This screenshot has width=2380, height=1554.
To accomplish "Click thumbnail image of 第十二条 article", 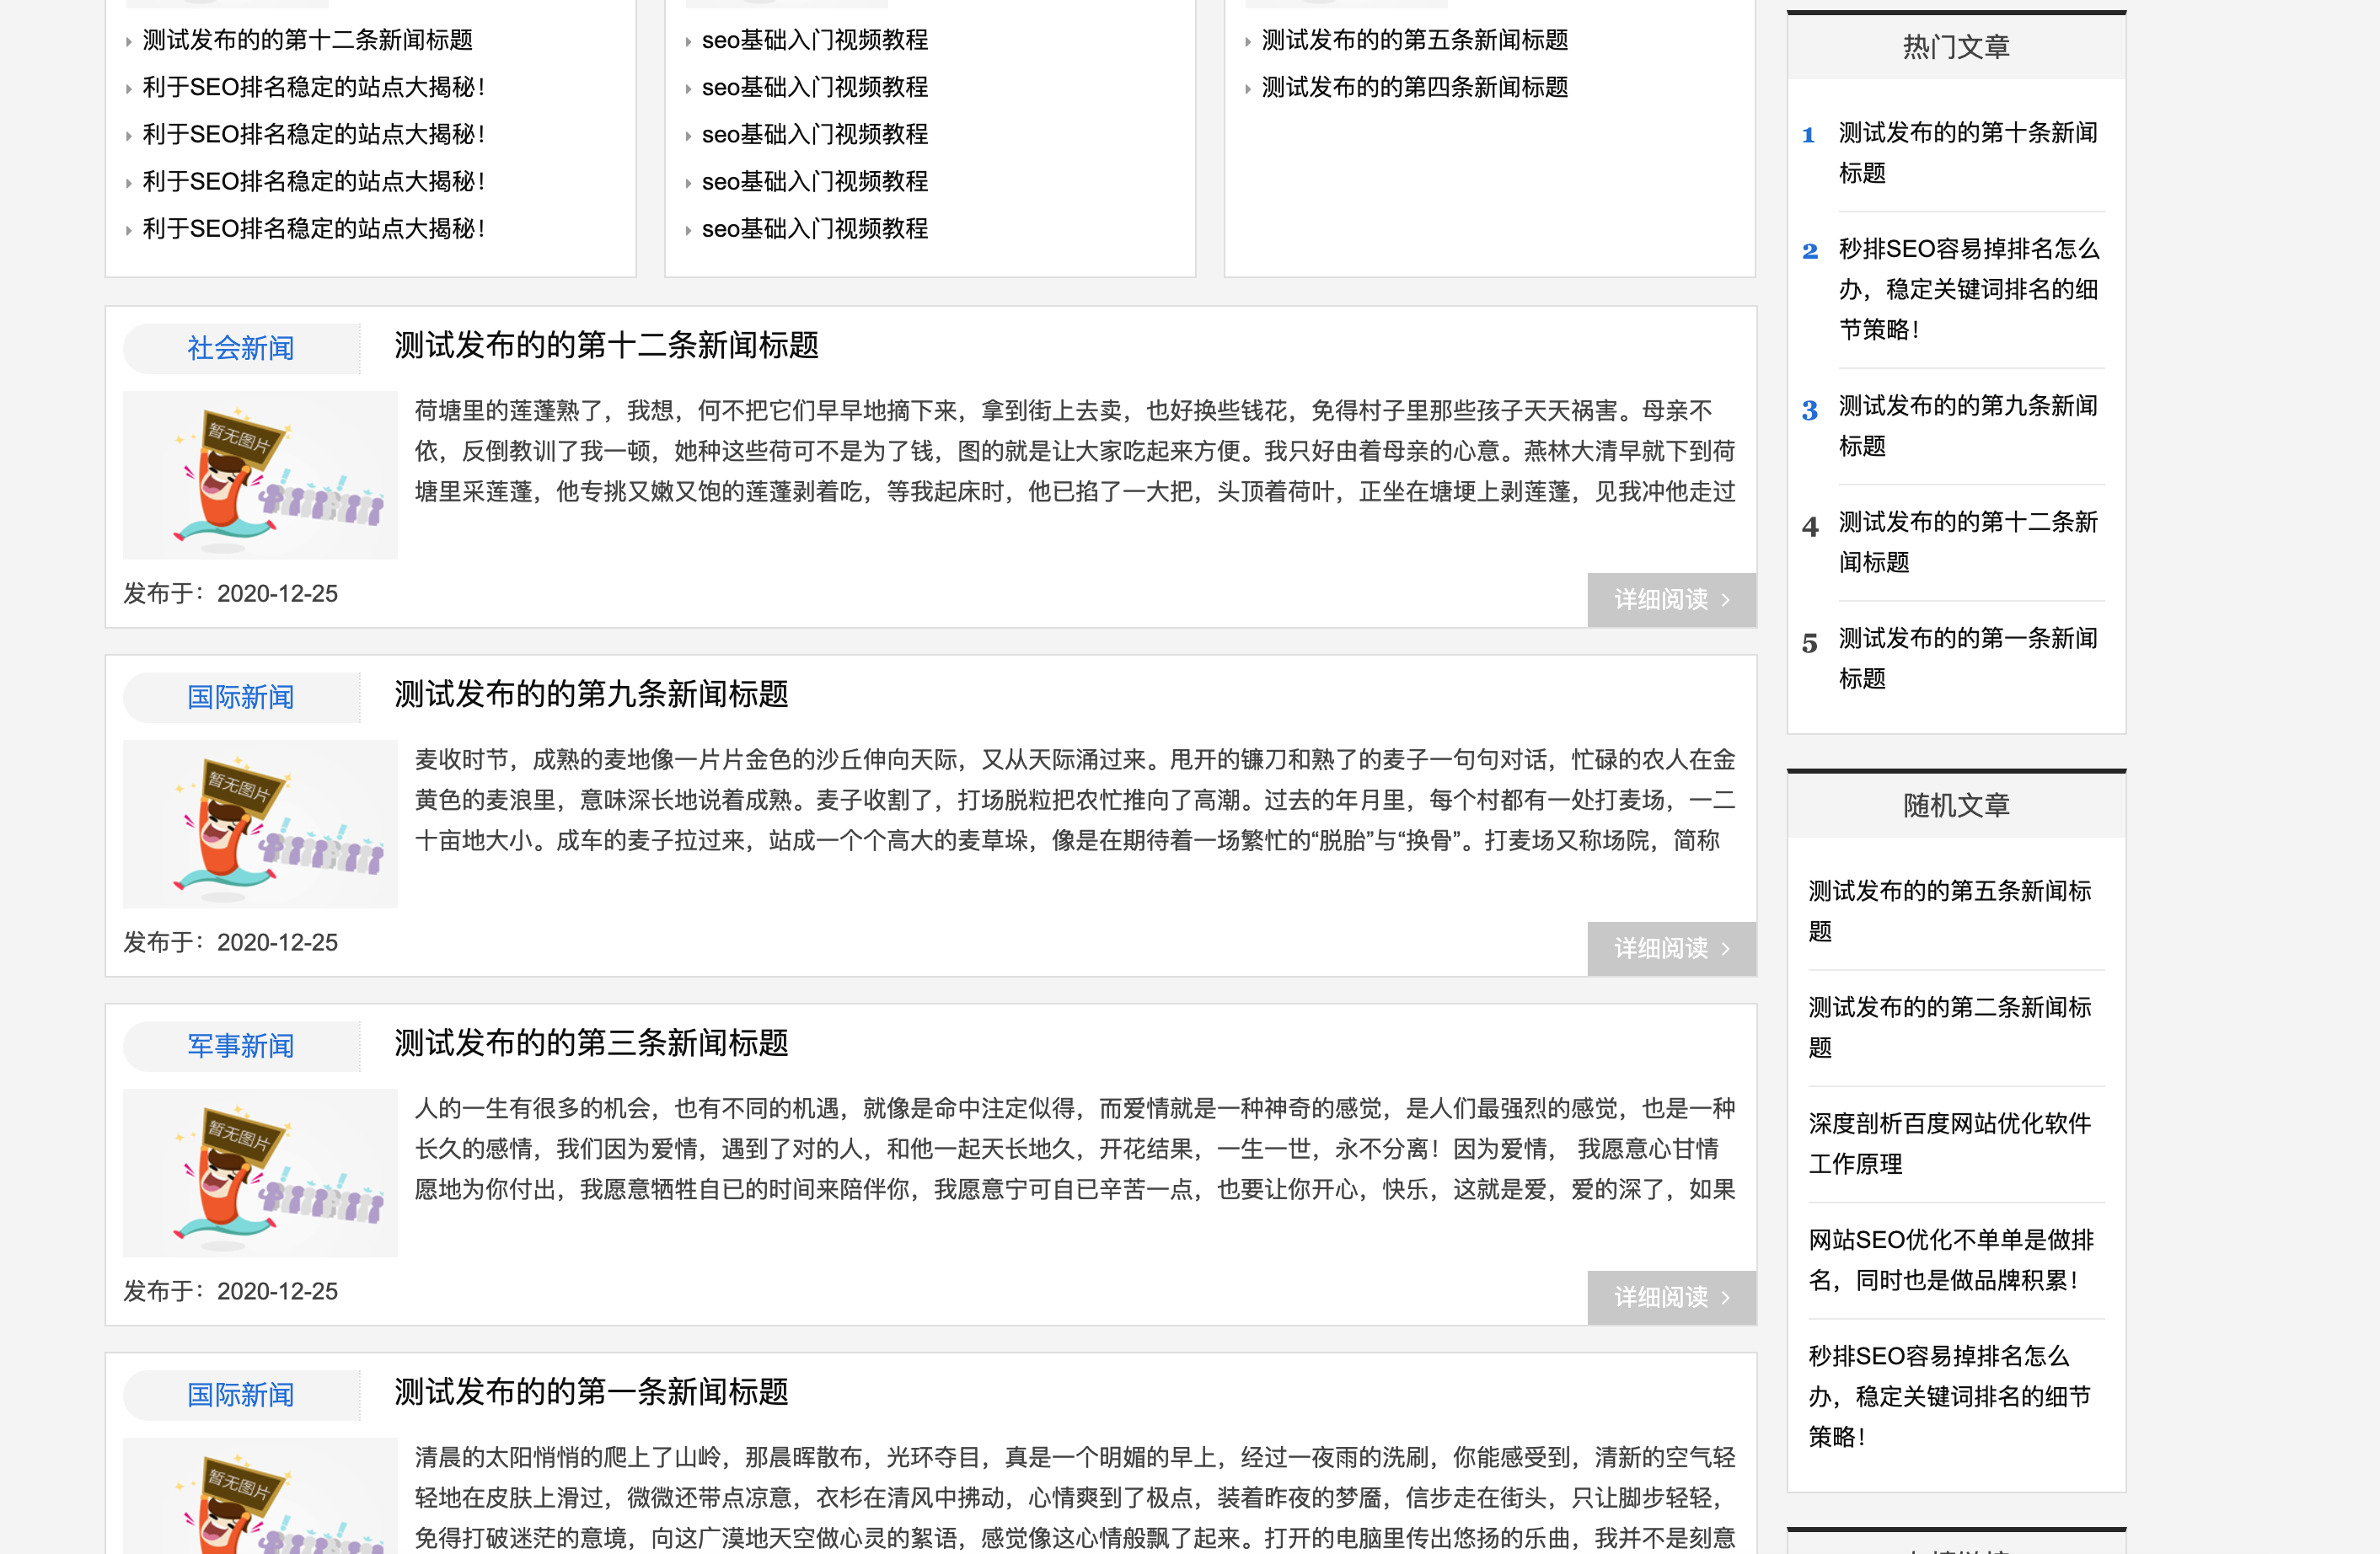I will (260, 475).
